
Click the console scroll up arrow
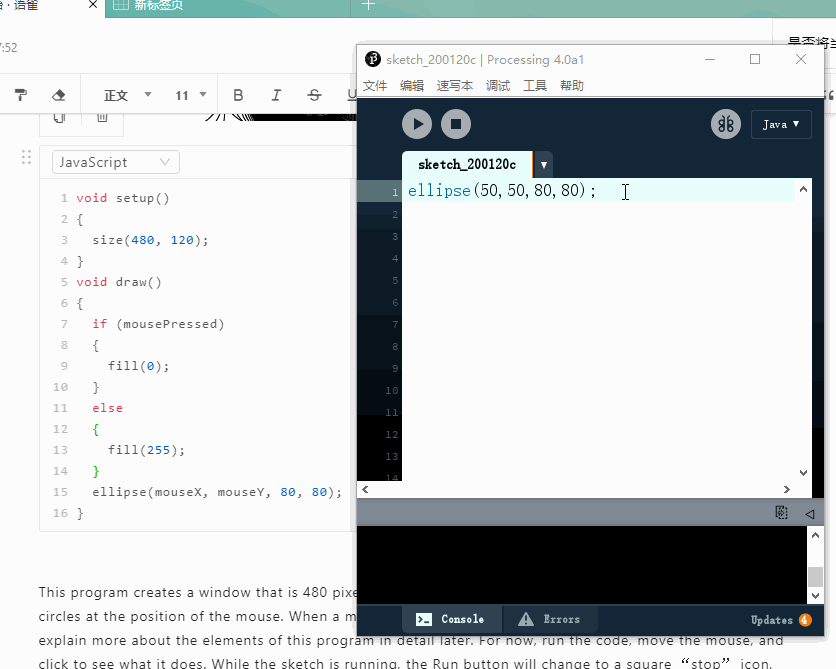[x=815, y=535]
